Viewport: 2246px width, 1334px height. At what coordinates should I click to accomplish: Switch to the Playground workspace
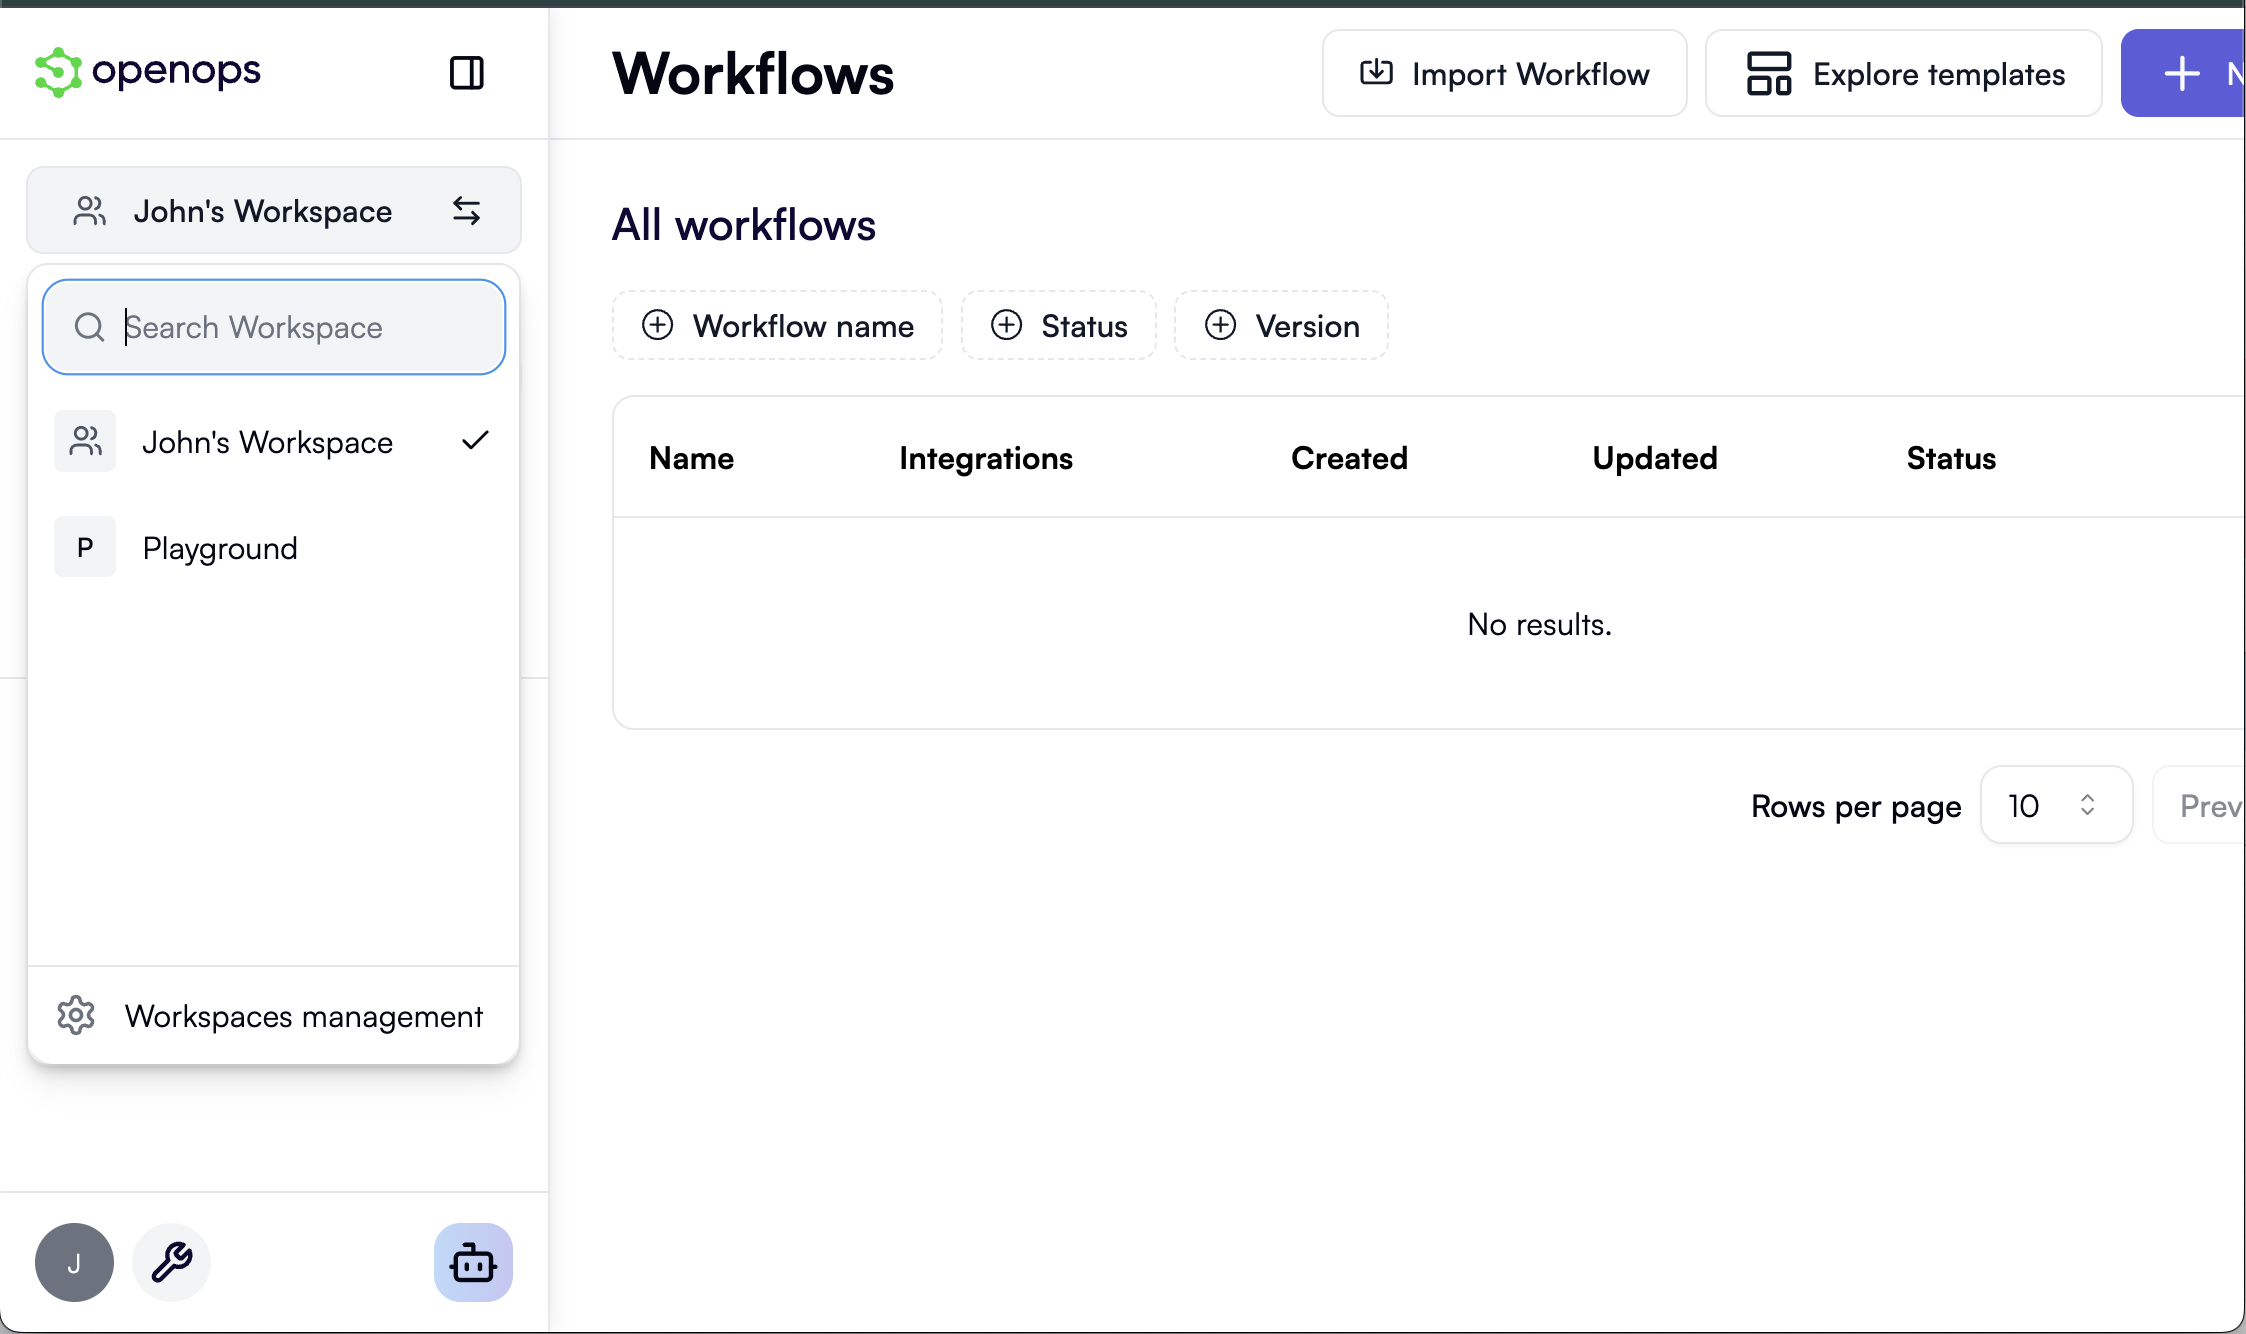tap(220, 547)
